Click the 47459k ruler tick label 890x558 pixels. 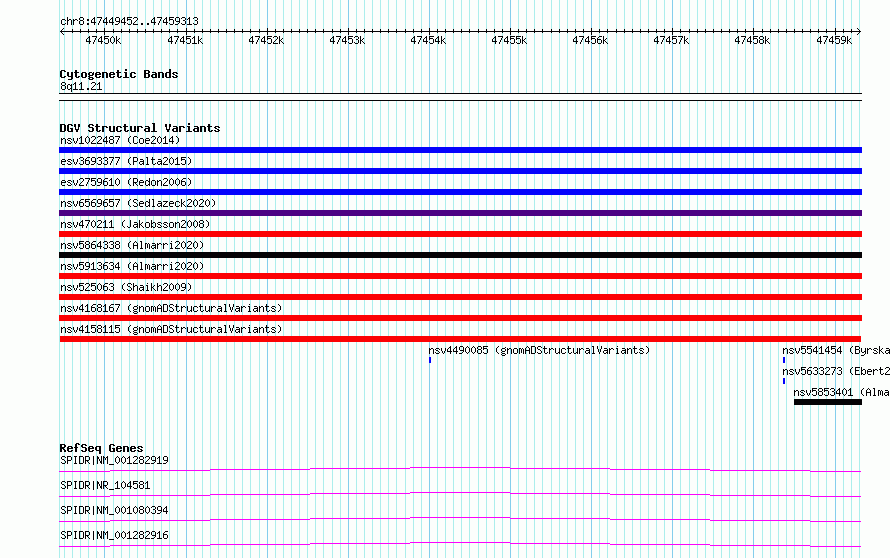(834, 40)
